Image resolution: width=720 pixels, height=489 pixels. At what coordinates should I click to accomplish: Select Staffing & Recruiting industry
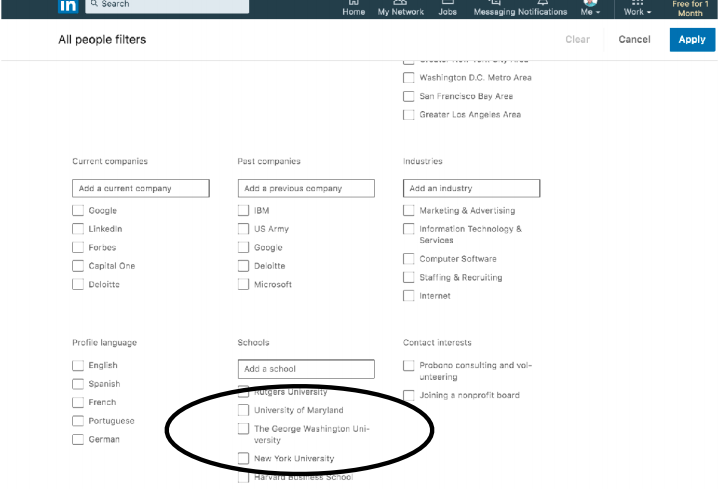pos(409,277)
